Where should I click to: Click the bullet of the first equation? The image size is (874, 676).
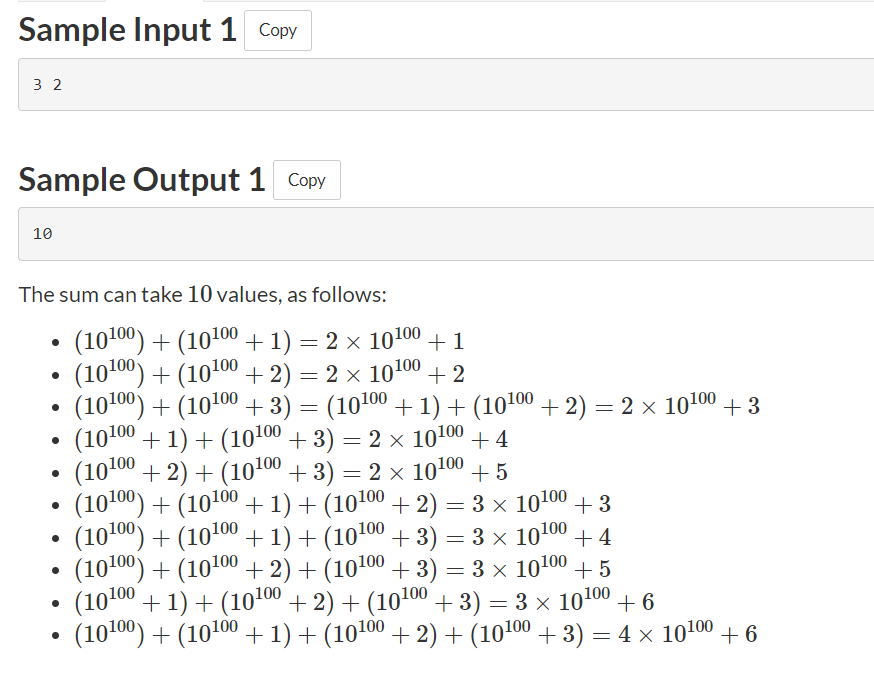[x=55, y=342]
